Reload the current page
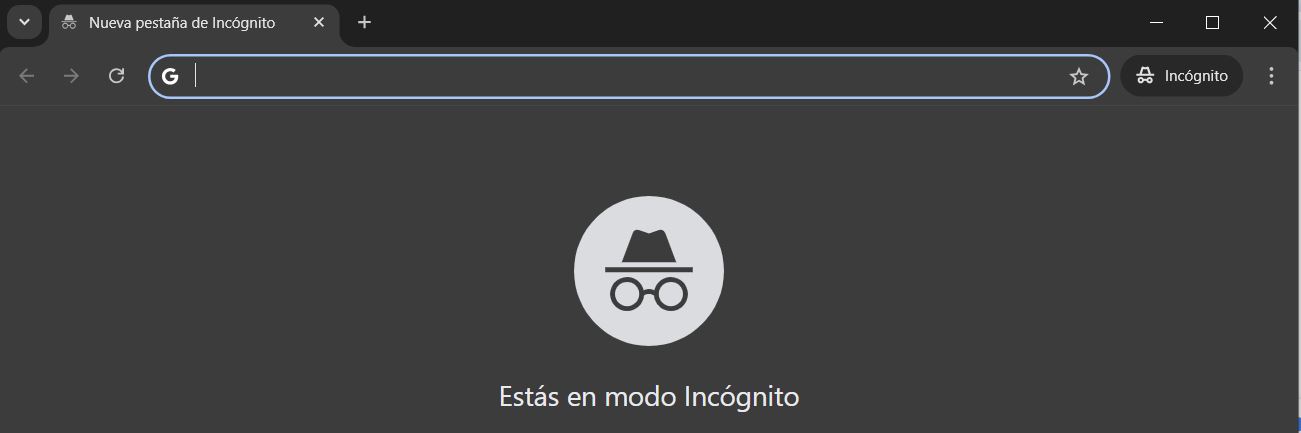This screenshot has height=433, width=1301. pyautogui.click(x=116, y=76)
